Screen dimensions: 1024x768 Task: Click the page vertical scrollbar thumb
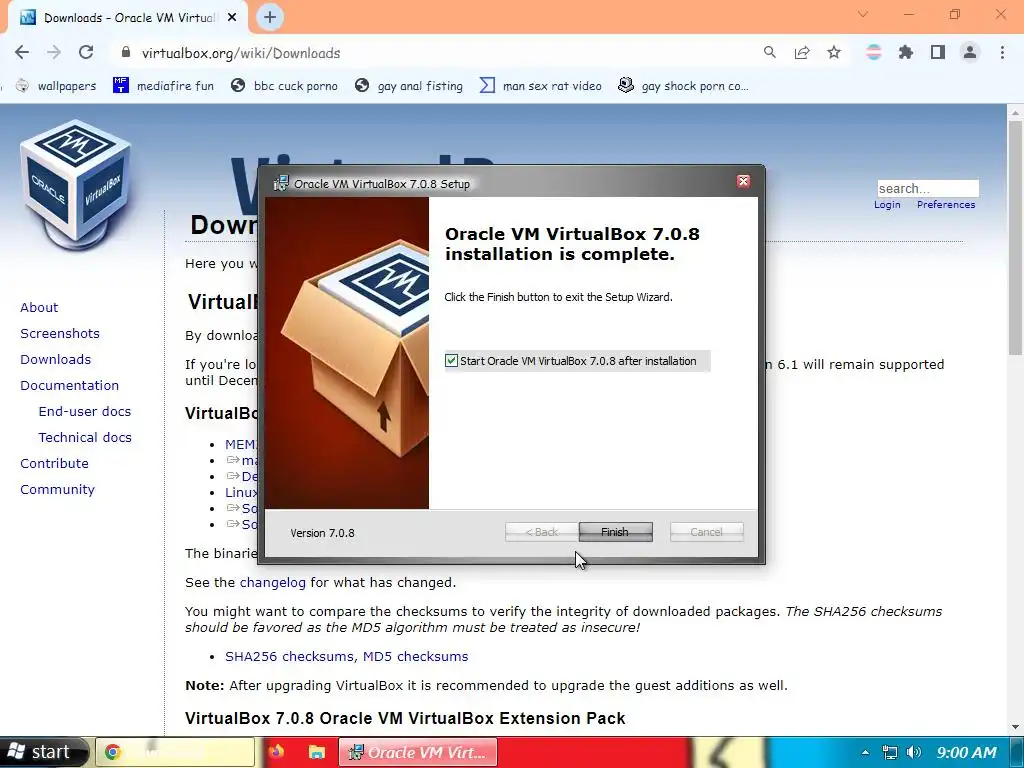pos(1015,237)
